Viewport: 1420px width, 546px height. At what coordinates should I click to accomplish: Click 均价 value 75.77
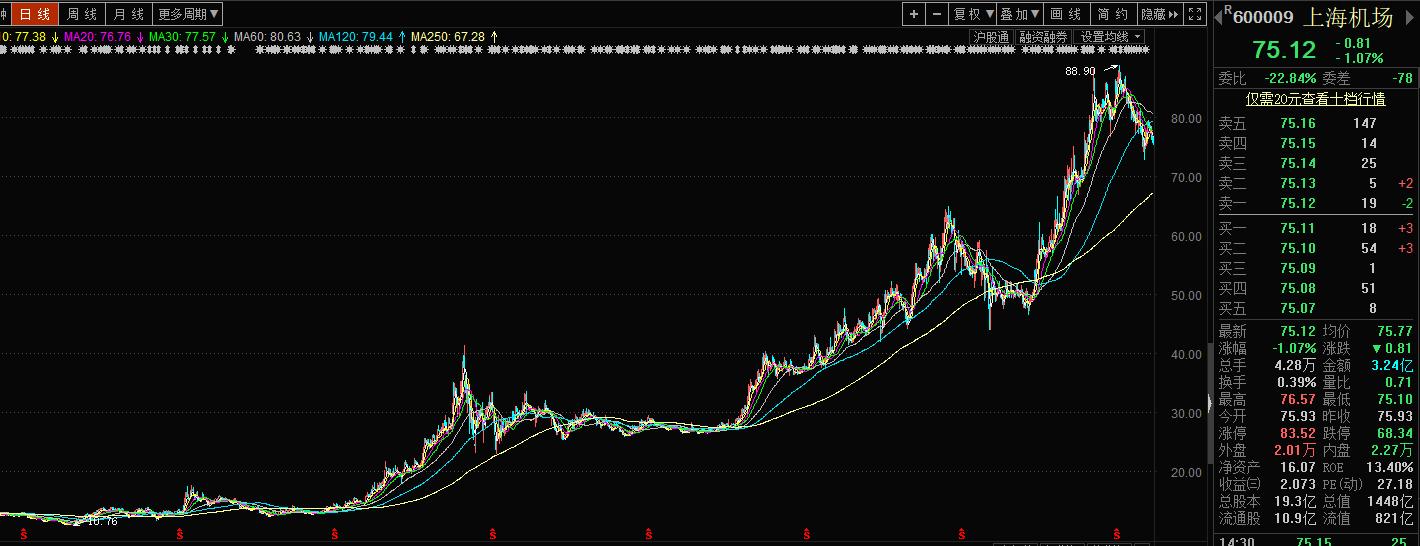coord(1395,331)
